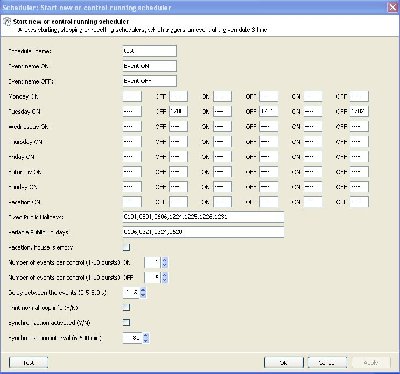This screenshot has width=400, height=374.
Task: Increase the synchronization interval value
Action: click(x=146, y=335)
